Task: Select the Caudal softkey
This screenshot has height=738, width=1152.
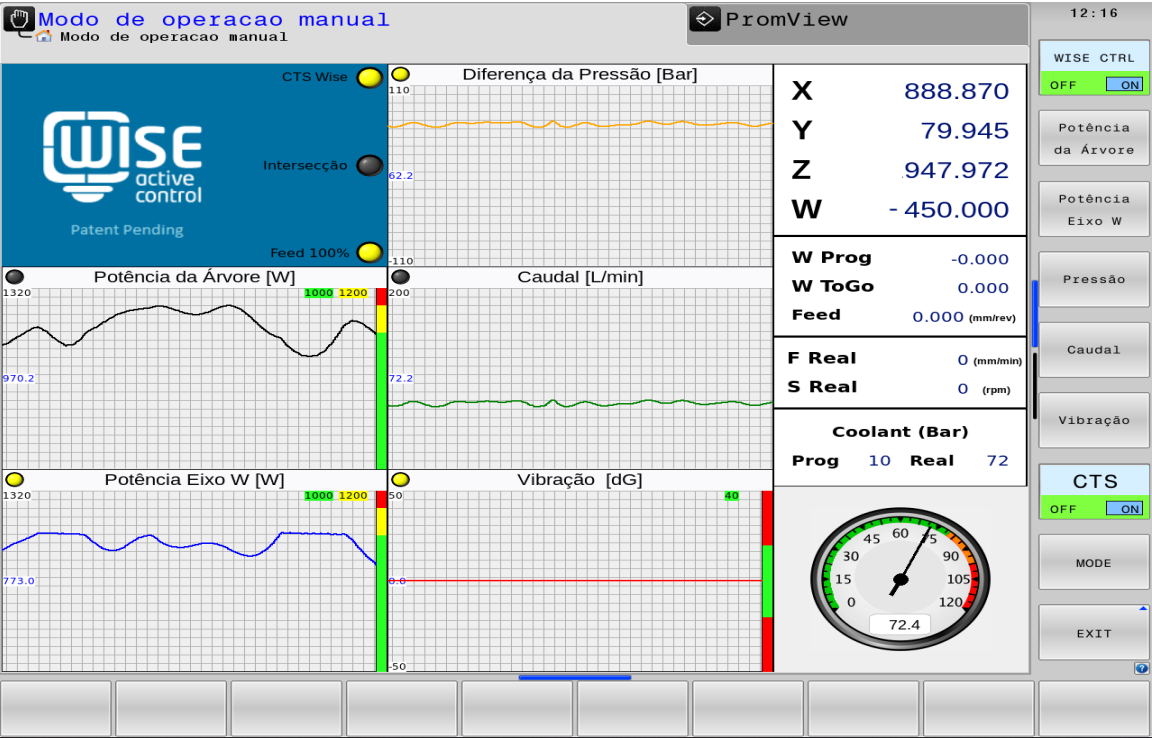Action: coord(1094,350)
